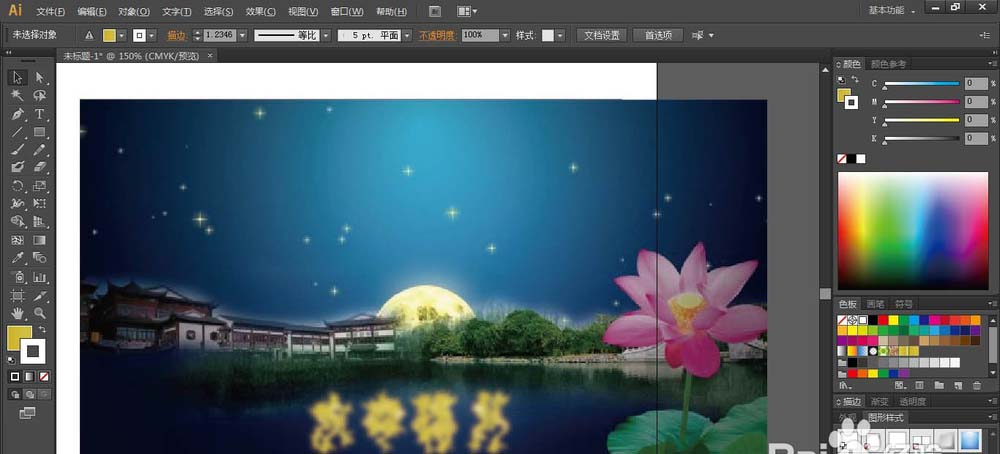
Task: Open the Color panel options menu
Action: pyautogui.click(x=992, y=64)
